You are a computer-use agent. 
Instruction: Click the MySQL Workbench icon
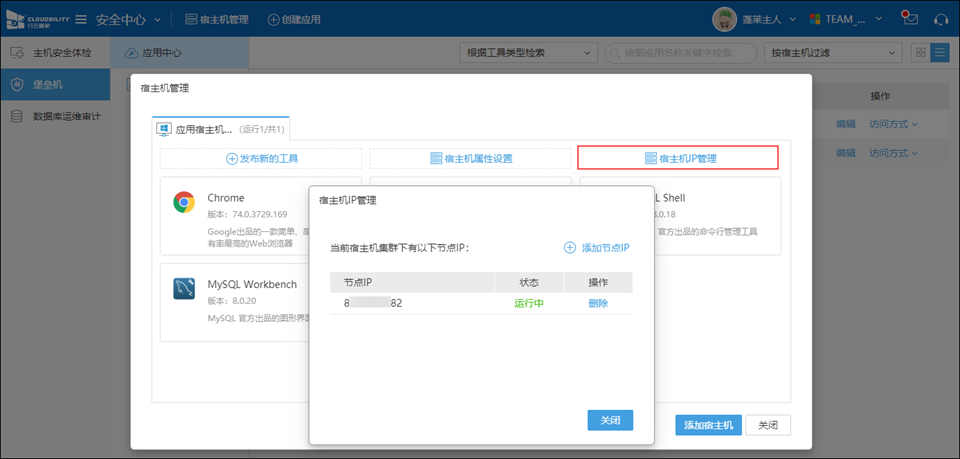coord(184,289)
